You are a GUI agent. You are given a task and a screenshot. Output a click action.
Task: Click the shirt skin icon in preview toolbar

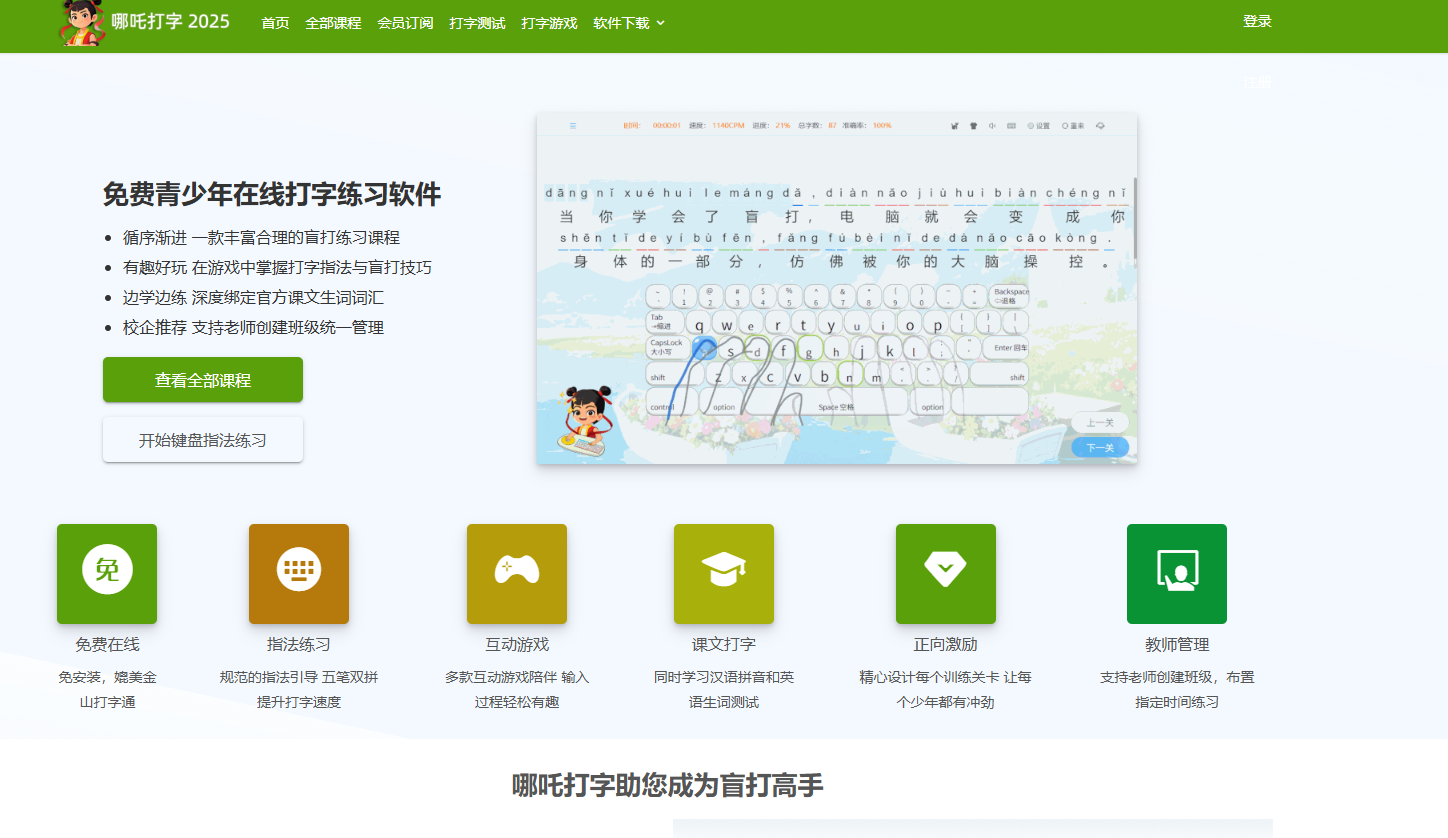coord(973,126)
